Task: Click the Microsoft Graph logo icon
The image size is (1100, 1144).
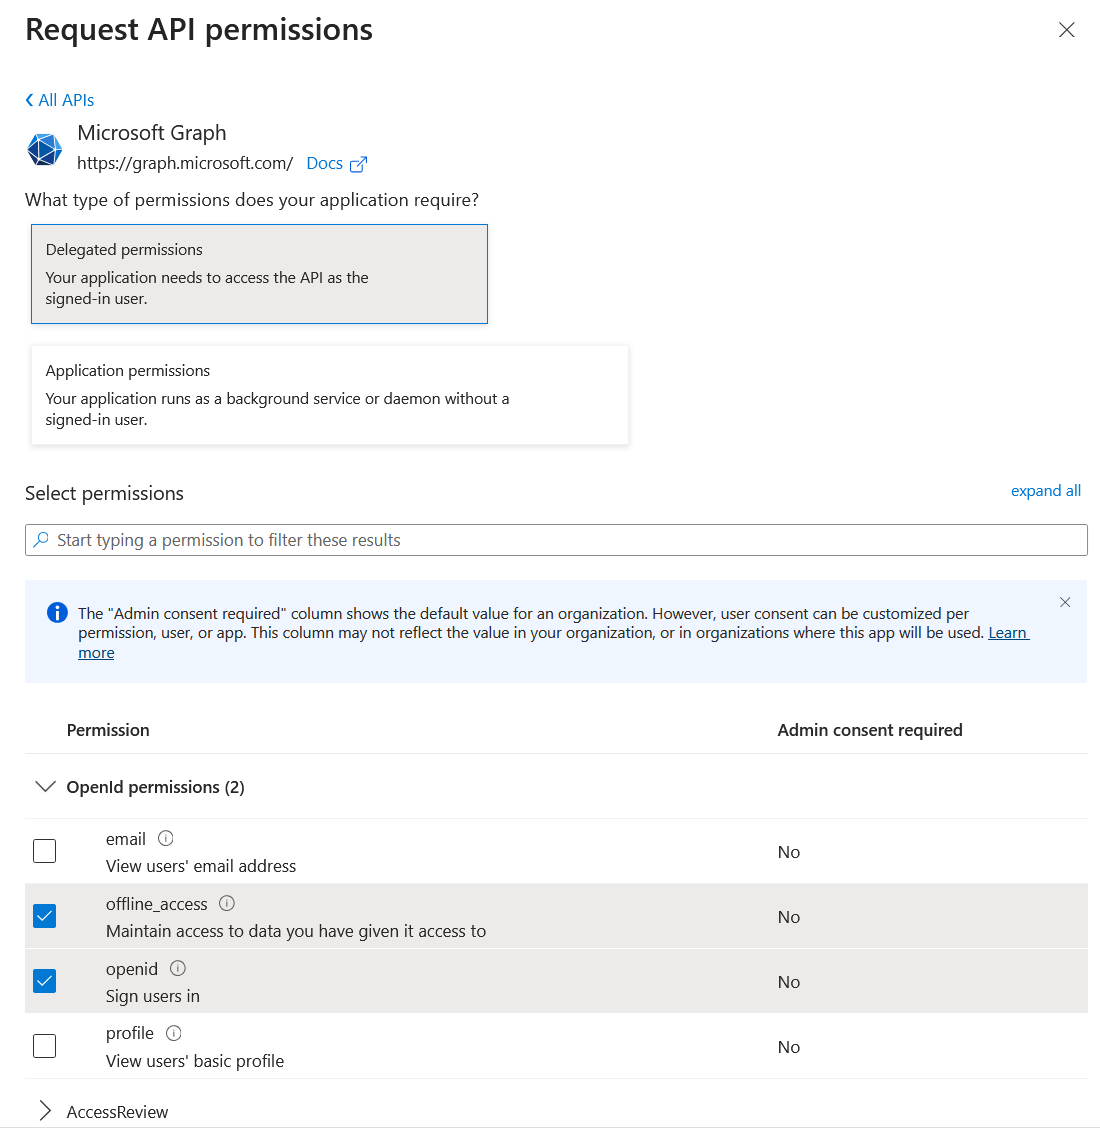Action: point(44,149)
